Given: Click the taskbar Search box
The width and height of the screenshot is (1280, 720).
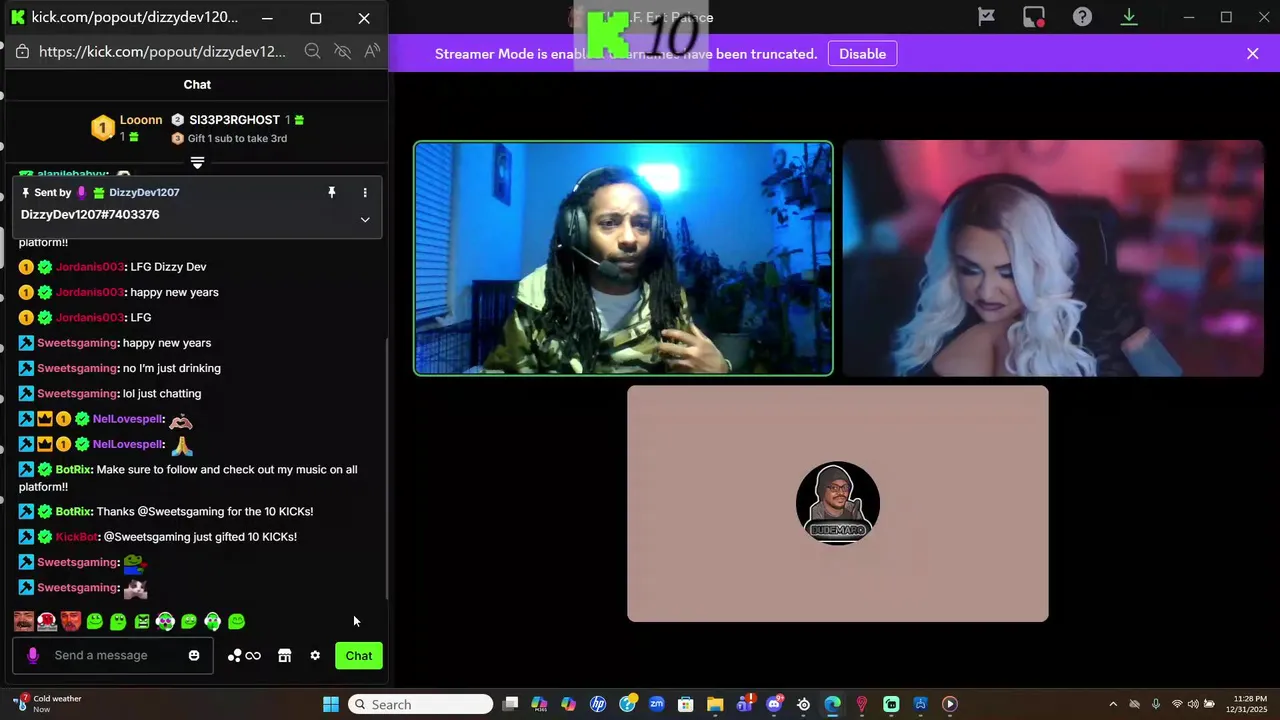Looking at the screenshot, I should 420,704.
